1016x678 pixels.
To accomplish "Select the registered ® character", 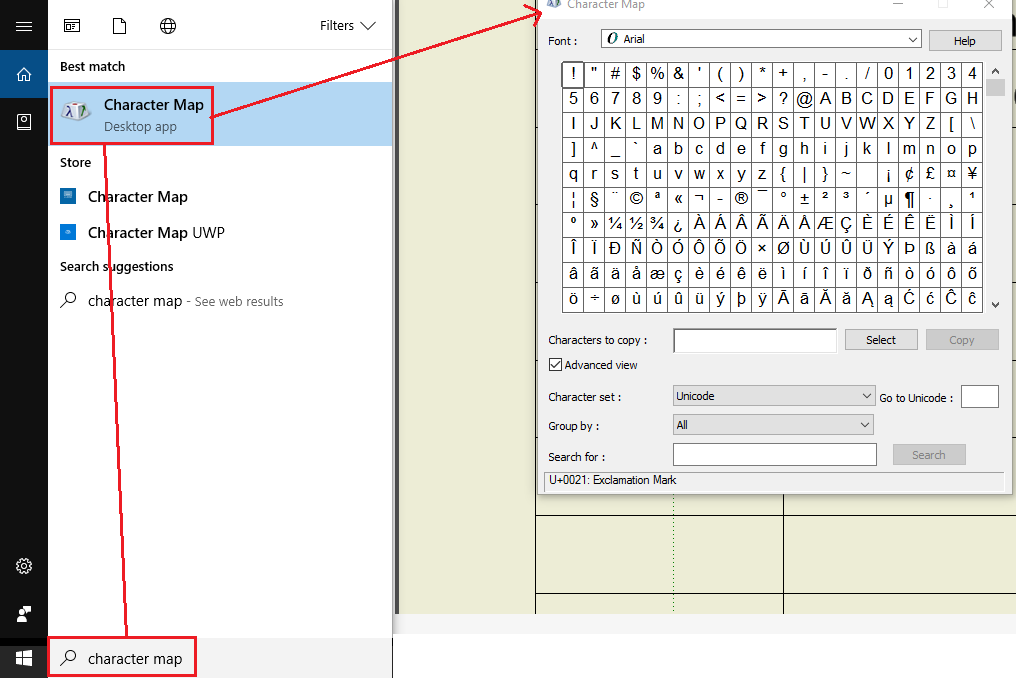I will [741, 198].
